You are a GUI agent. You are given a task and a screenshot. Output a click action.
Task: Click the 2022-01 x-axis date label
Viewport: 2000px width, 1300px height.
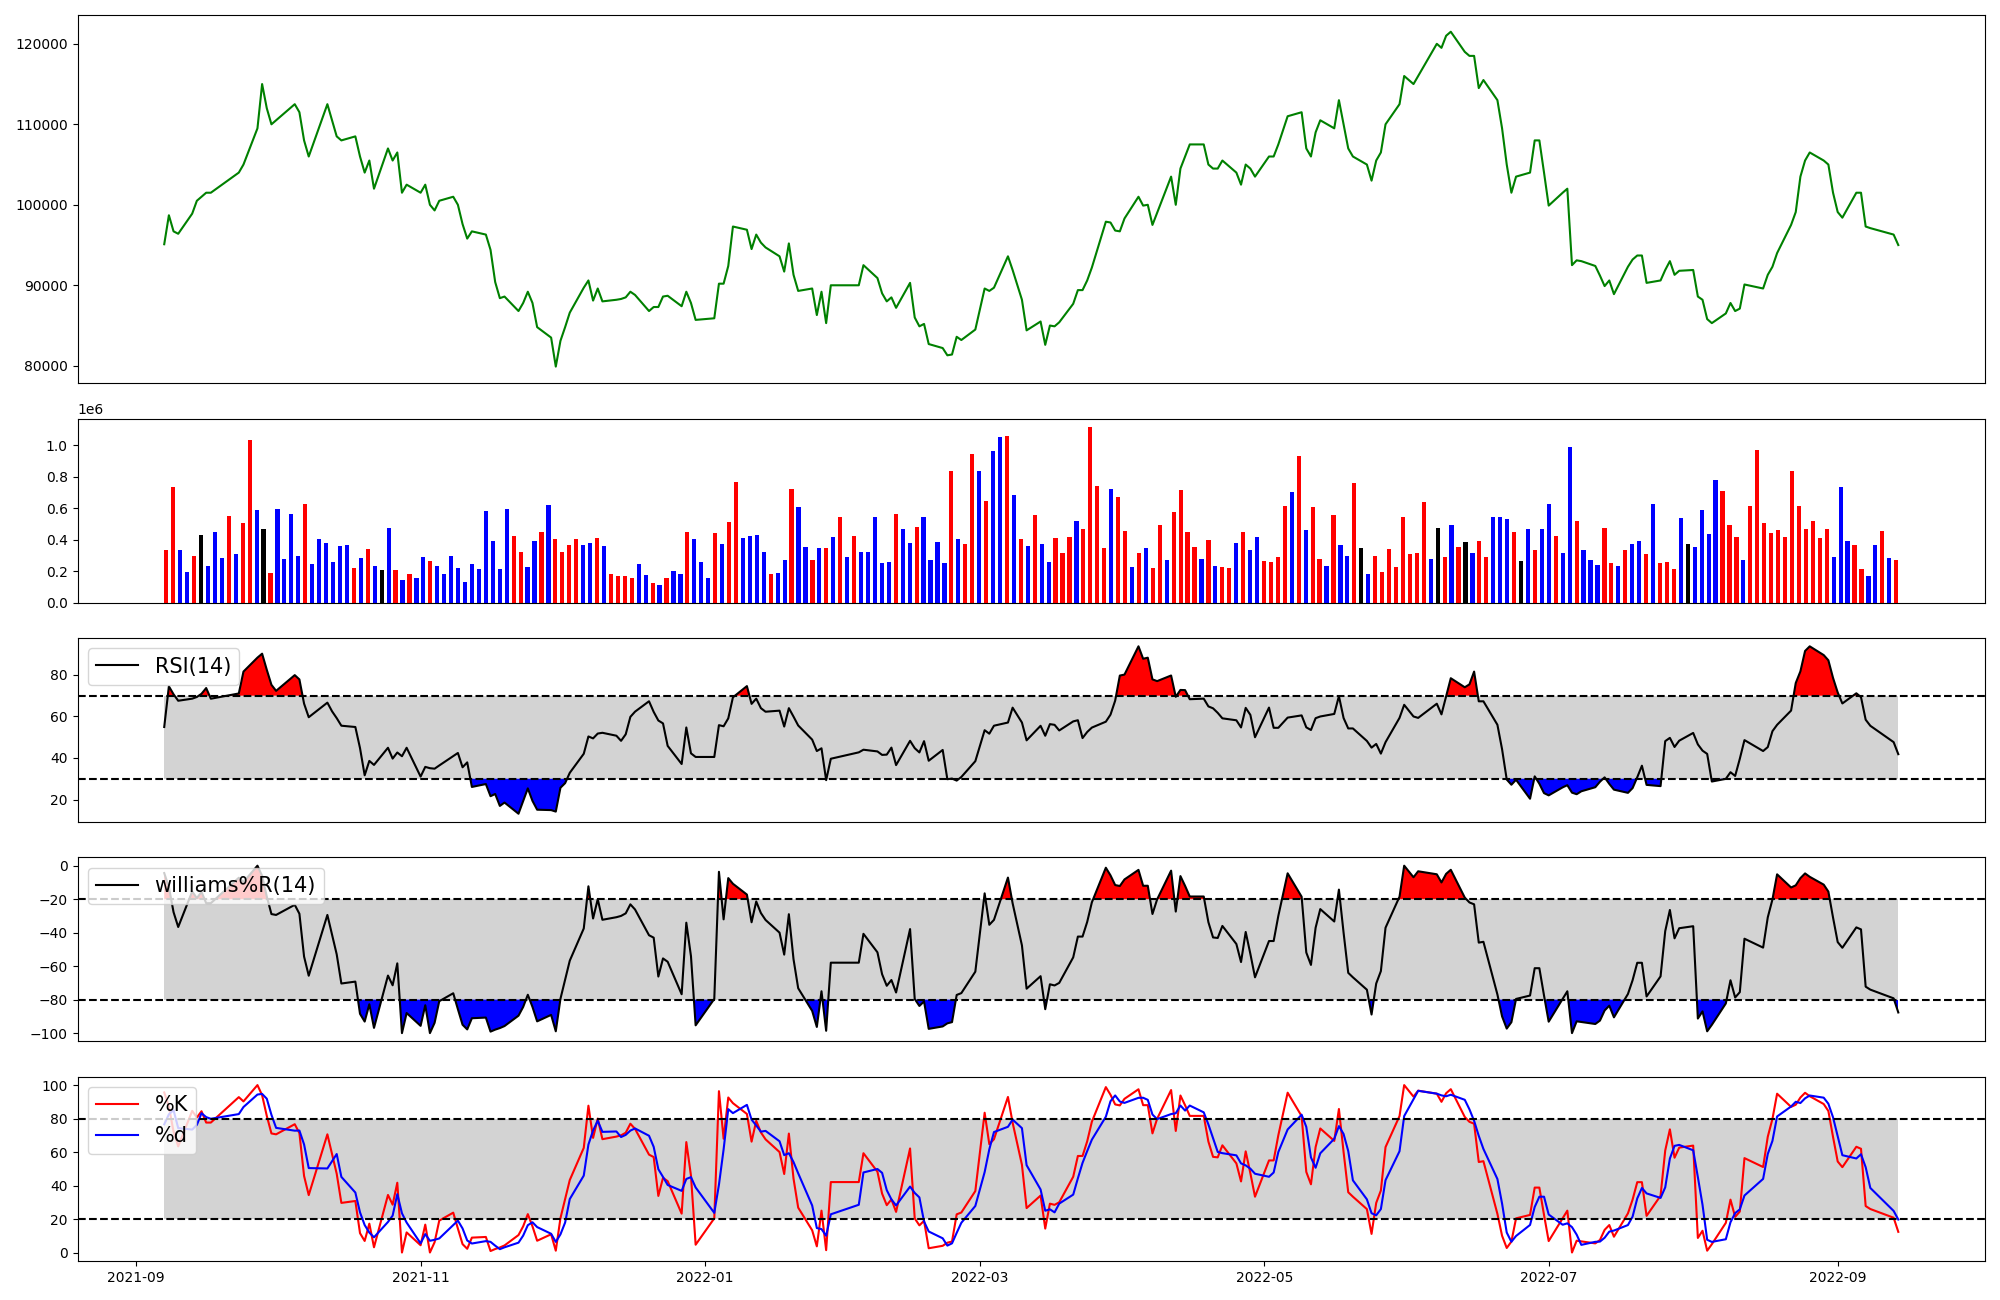click(706, 1277)
